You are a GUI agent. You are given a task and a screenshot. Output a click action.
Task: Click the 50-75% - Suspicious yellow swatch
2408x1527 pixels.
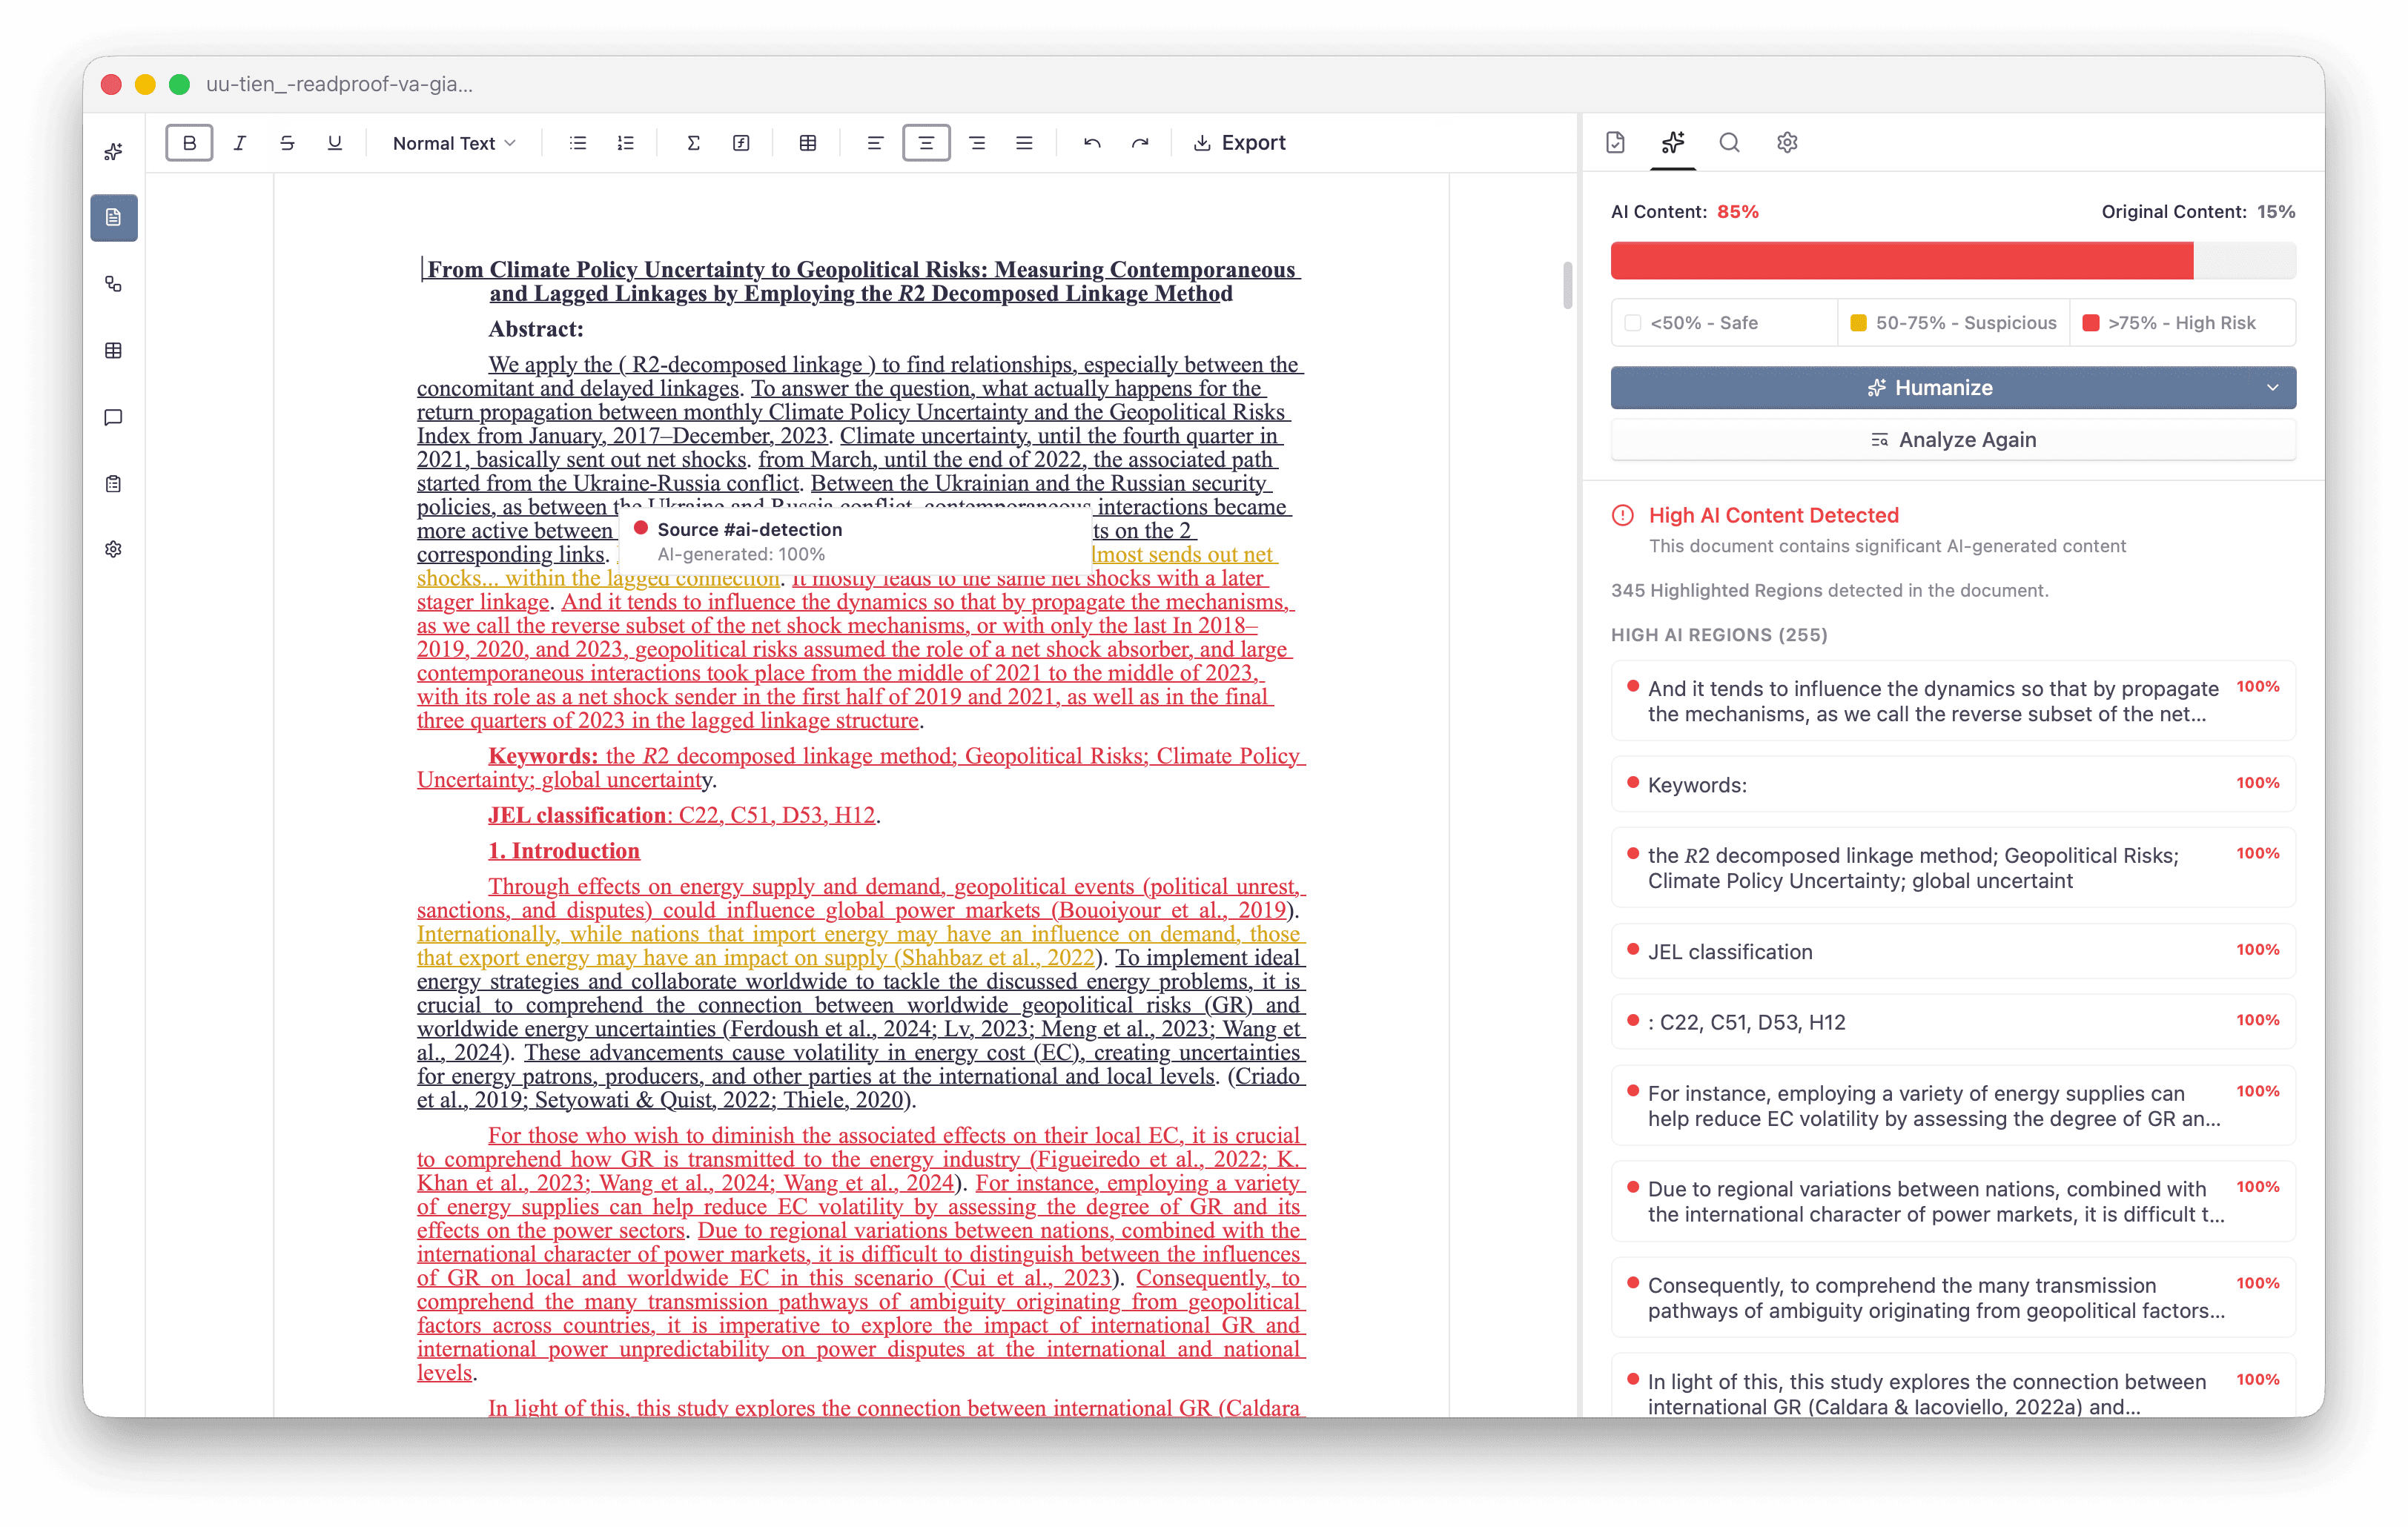pyautogui.click(x=1858, y=323)
